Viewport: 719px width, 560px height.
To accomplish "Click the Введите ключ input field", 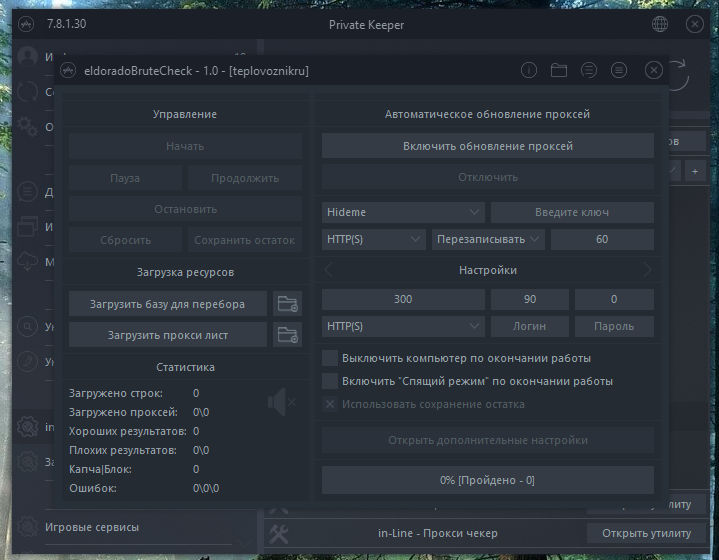I will [x=572, y=212].
